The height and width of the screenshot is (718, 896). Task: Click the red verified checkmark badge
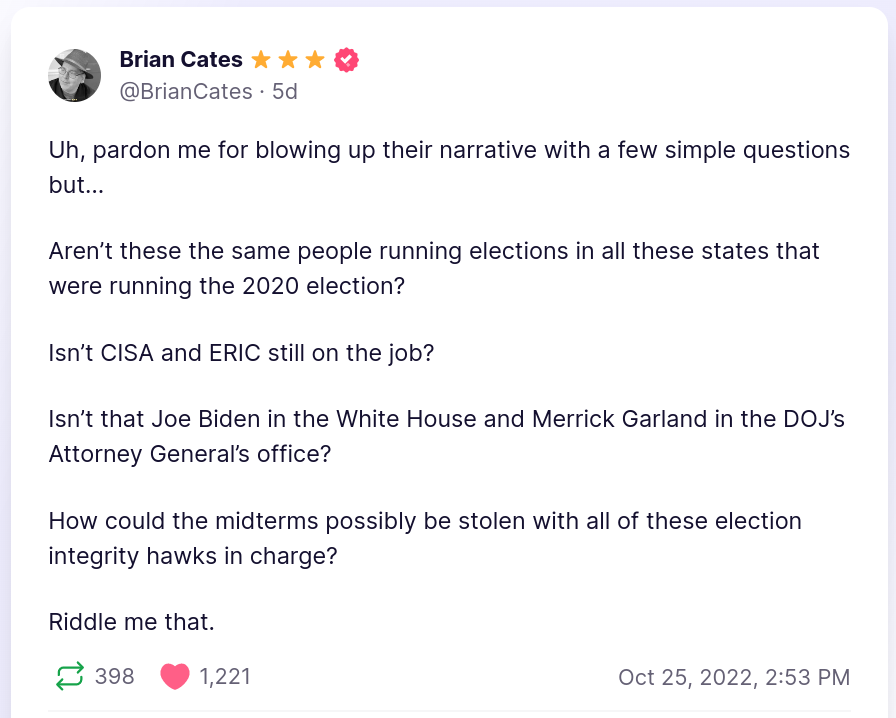tap(346, 60)
